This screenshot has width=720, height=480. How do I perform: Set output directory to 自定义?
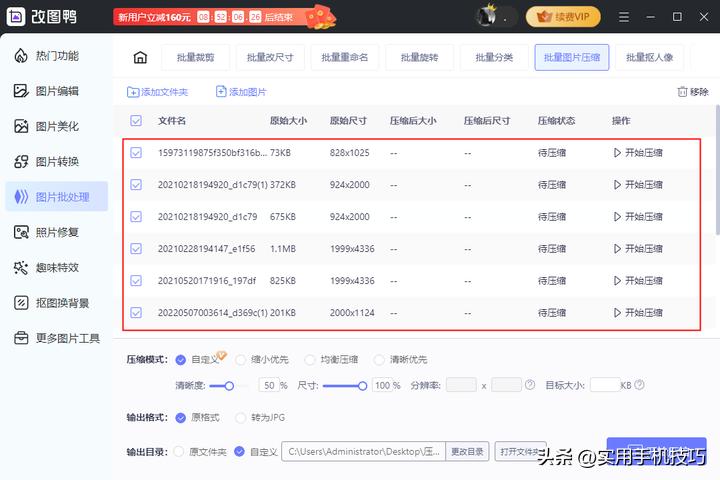coord(239,452)
